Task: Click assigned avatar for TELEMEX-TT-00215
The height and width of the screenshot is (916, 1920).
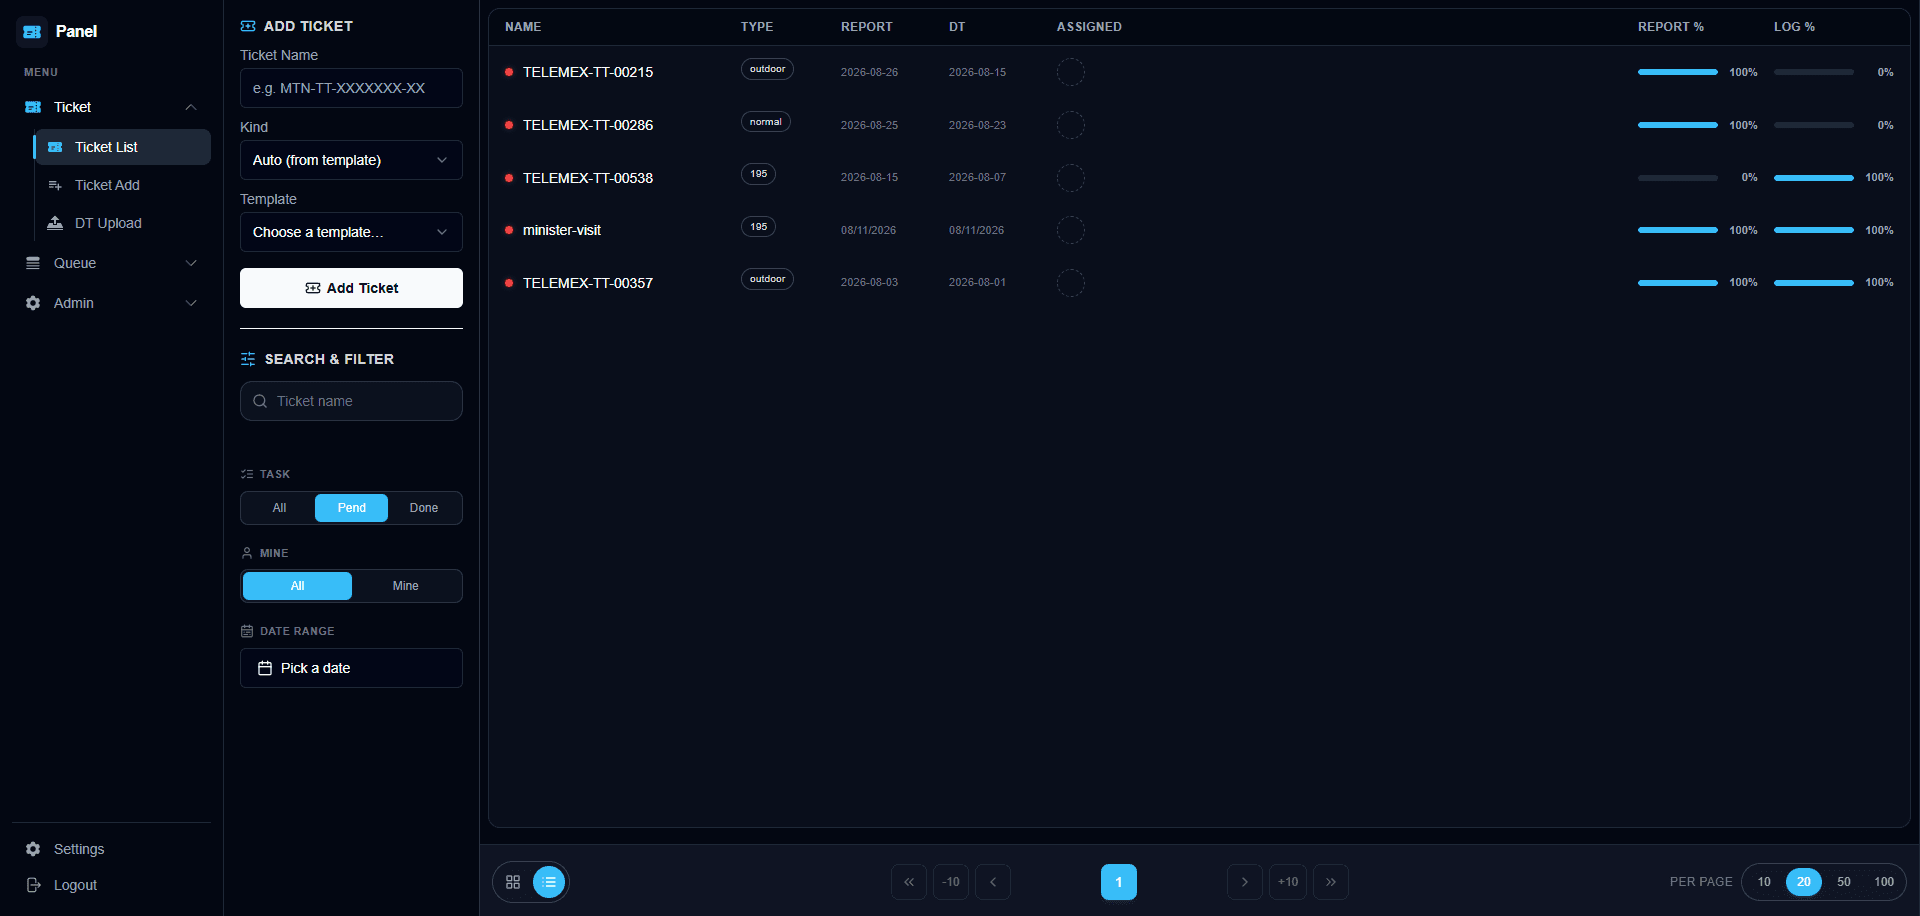Action: click(1071, 72)
